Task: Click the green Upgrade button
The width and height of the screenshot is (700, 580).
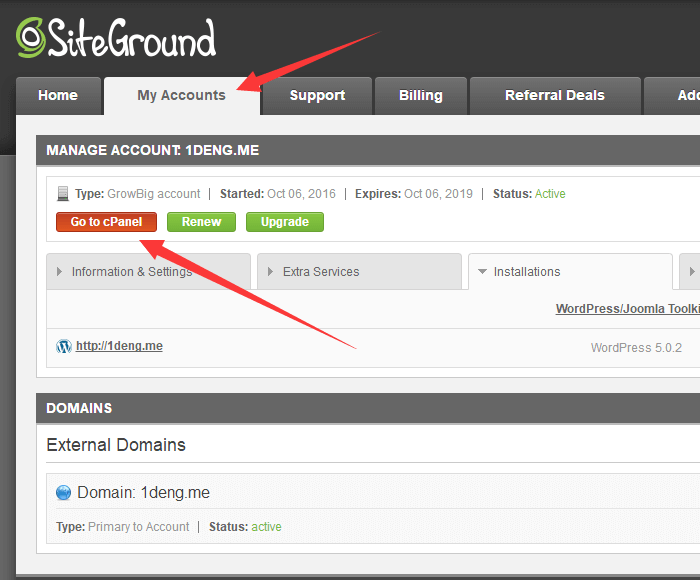Action: (x=285, y=222)
